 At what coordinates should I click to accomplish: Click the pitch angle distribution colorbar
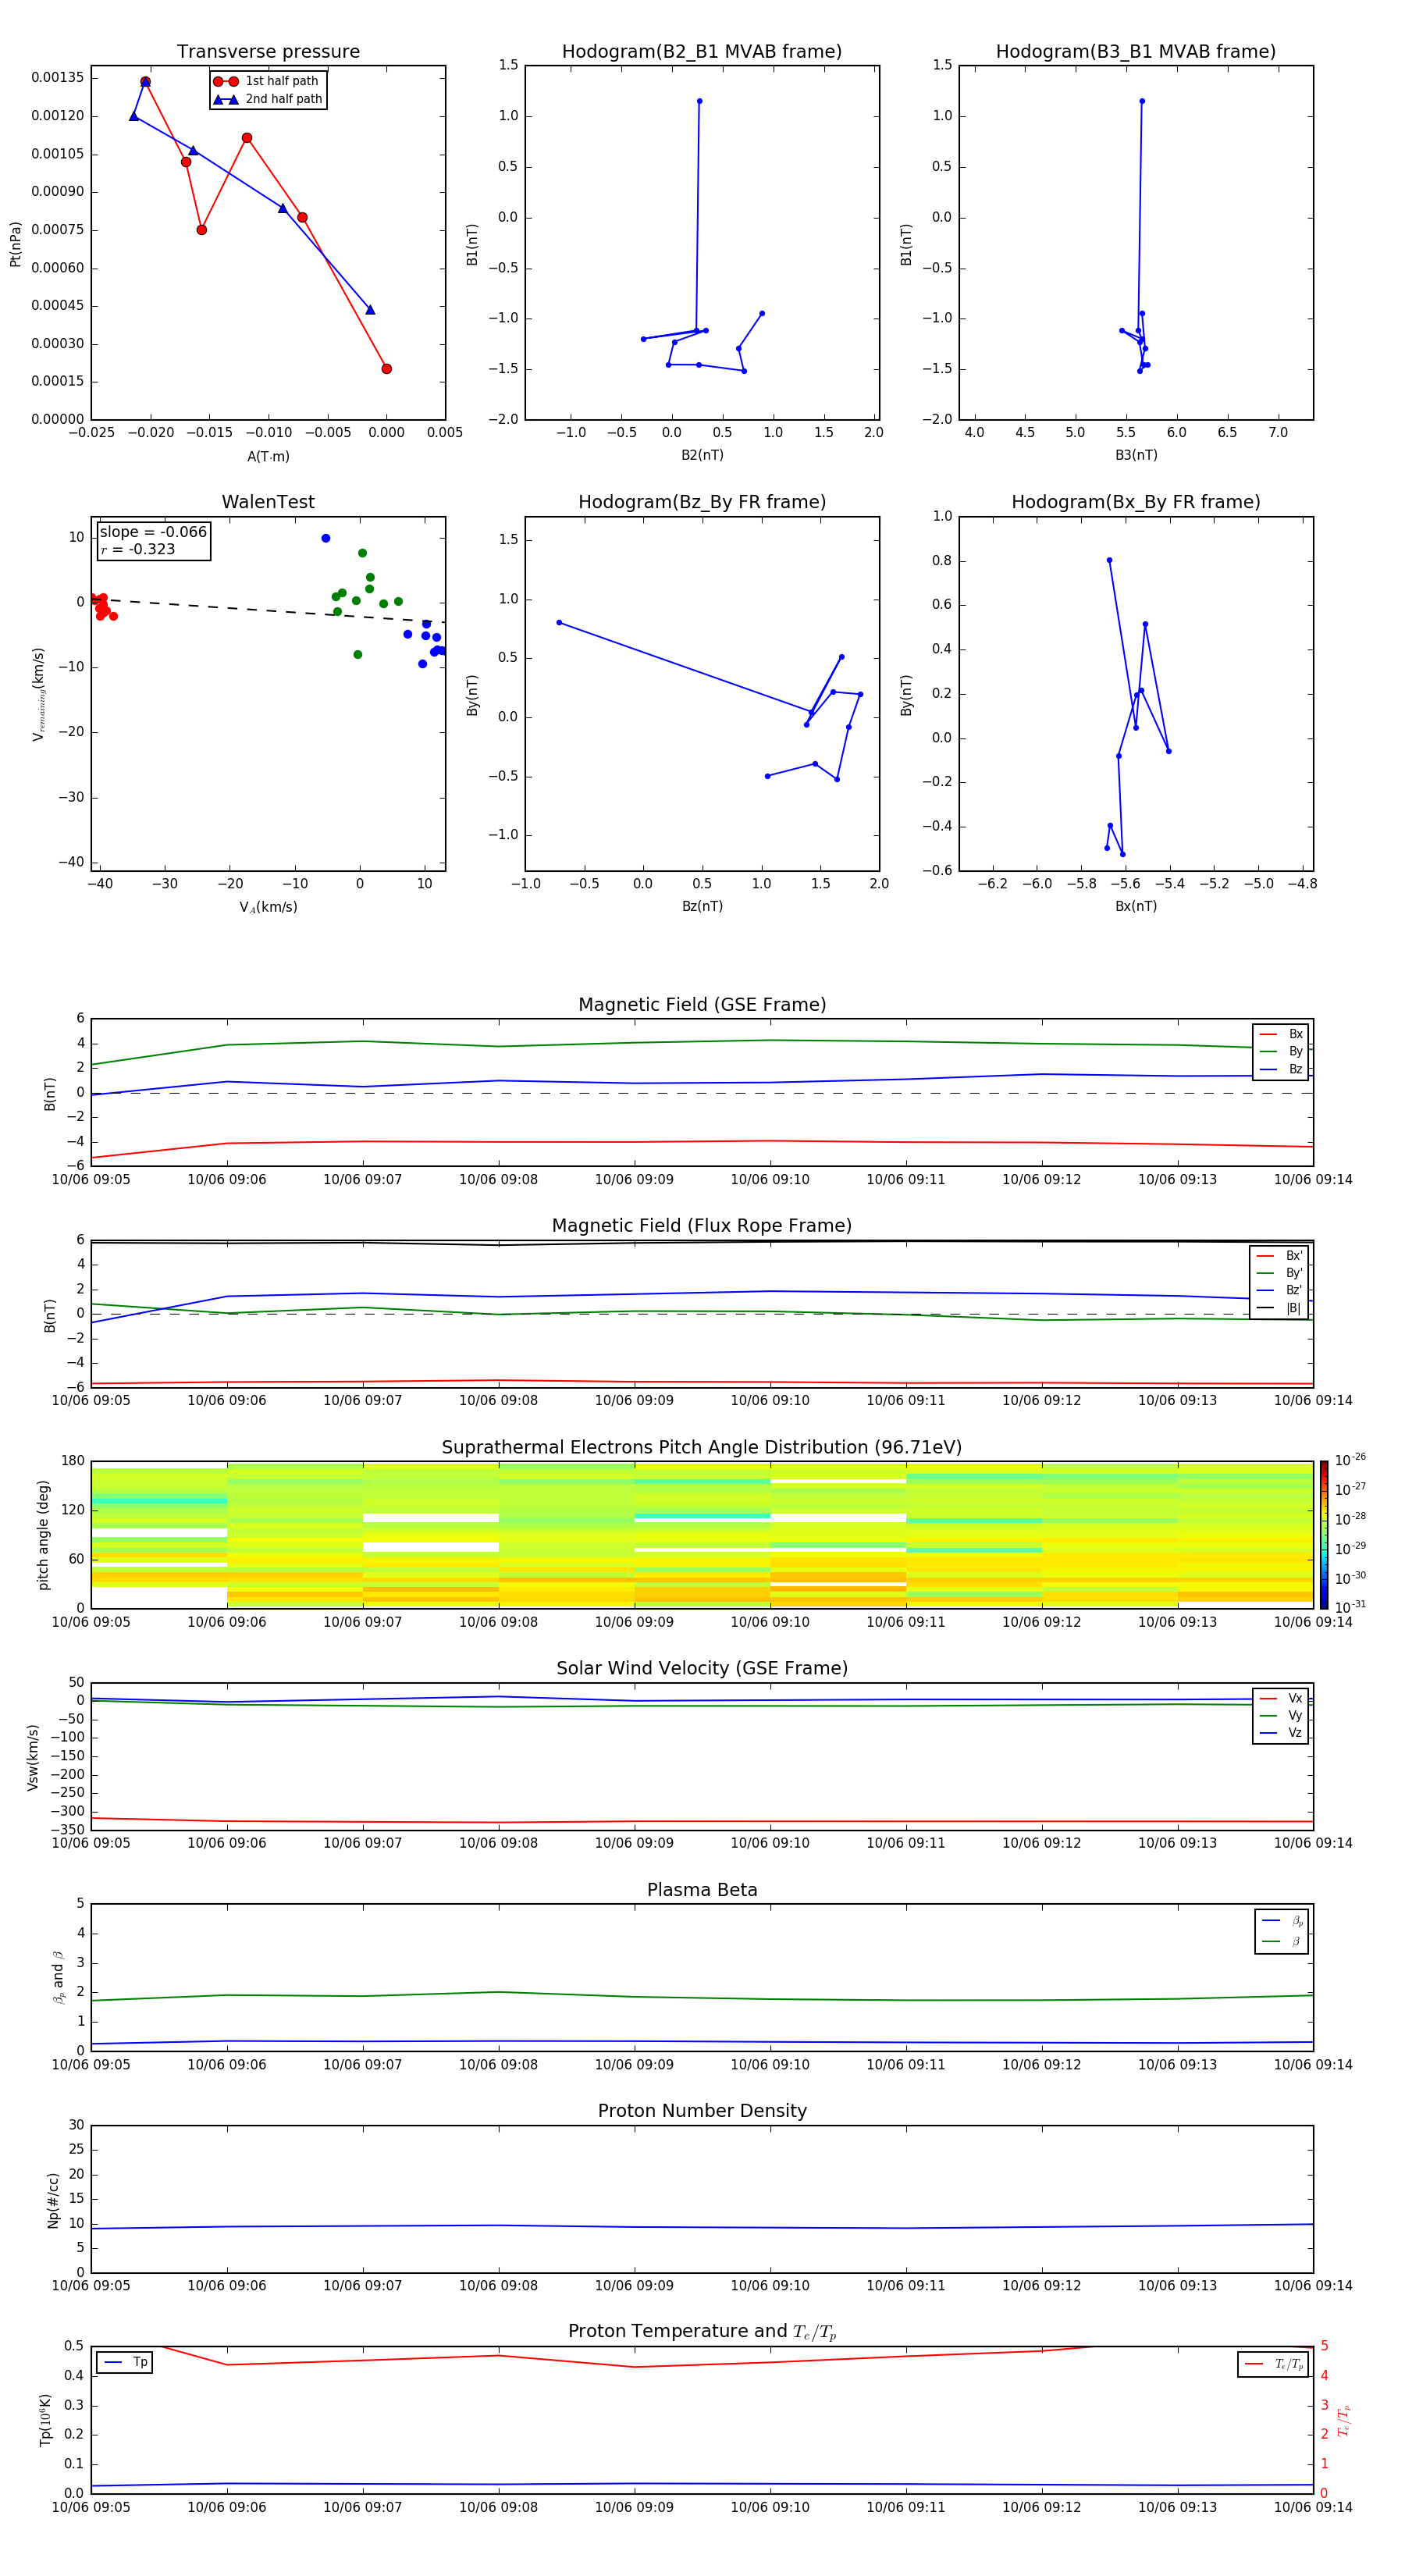tap(1323, 1534)
